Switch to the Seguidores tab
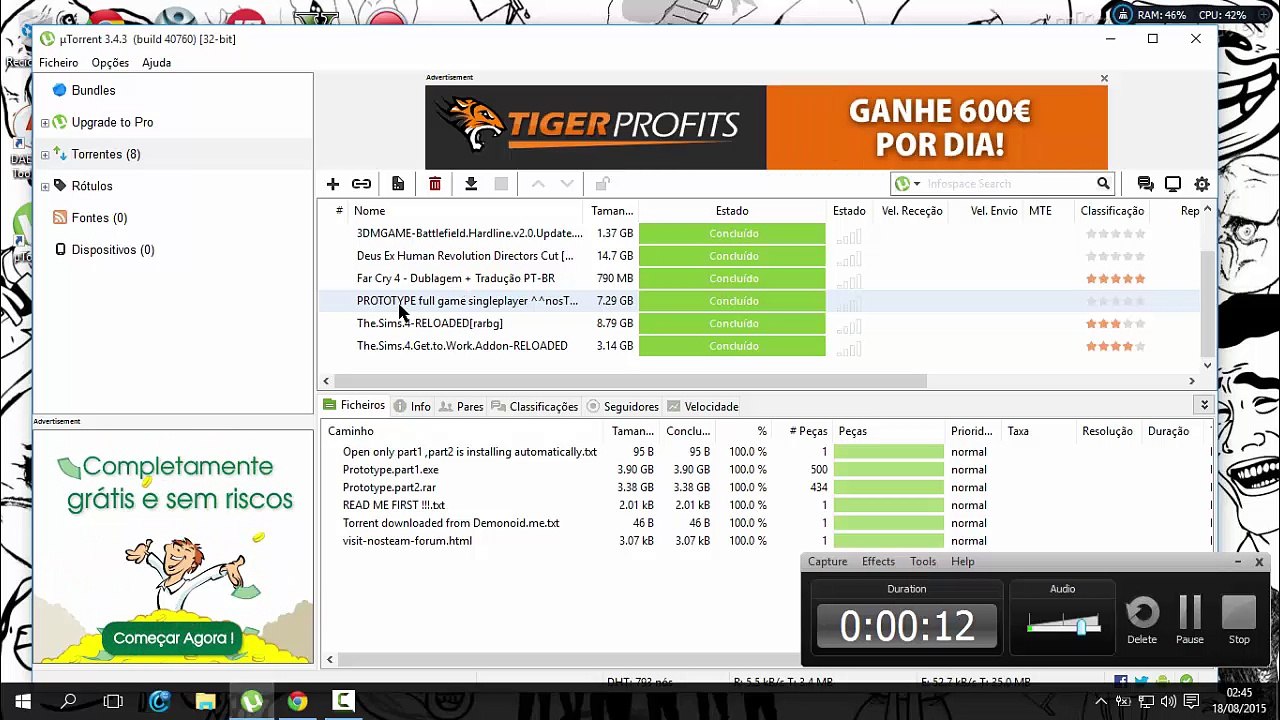The height and width of the screenshot is (720, 1280). coord(622,406)
